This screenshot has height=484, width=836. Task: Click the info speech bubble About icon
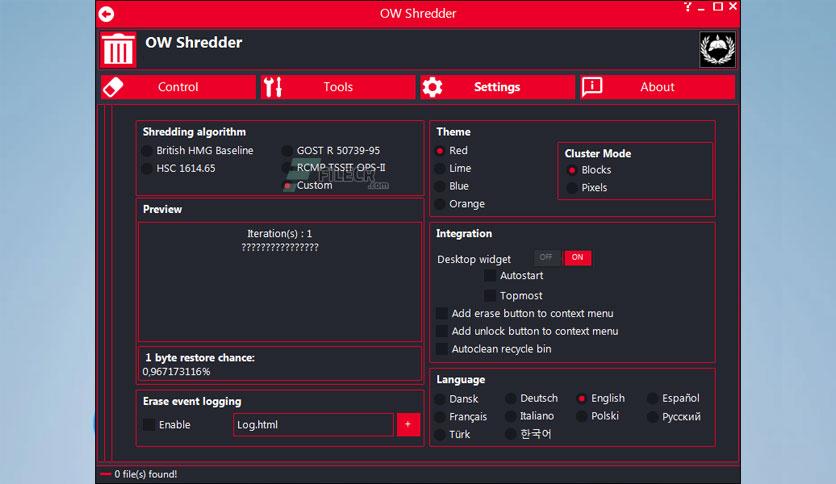pos(592,86)
